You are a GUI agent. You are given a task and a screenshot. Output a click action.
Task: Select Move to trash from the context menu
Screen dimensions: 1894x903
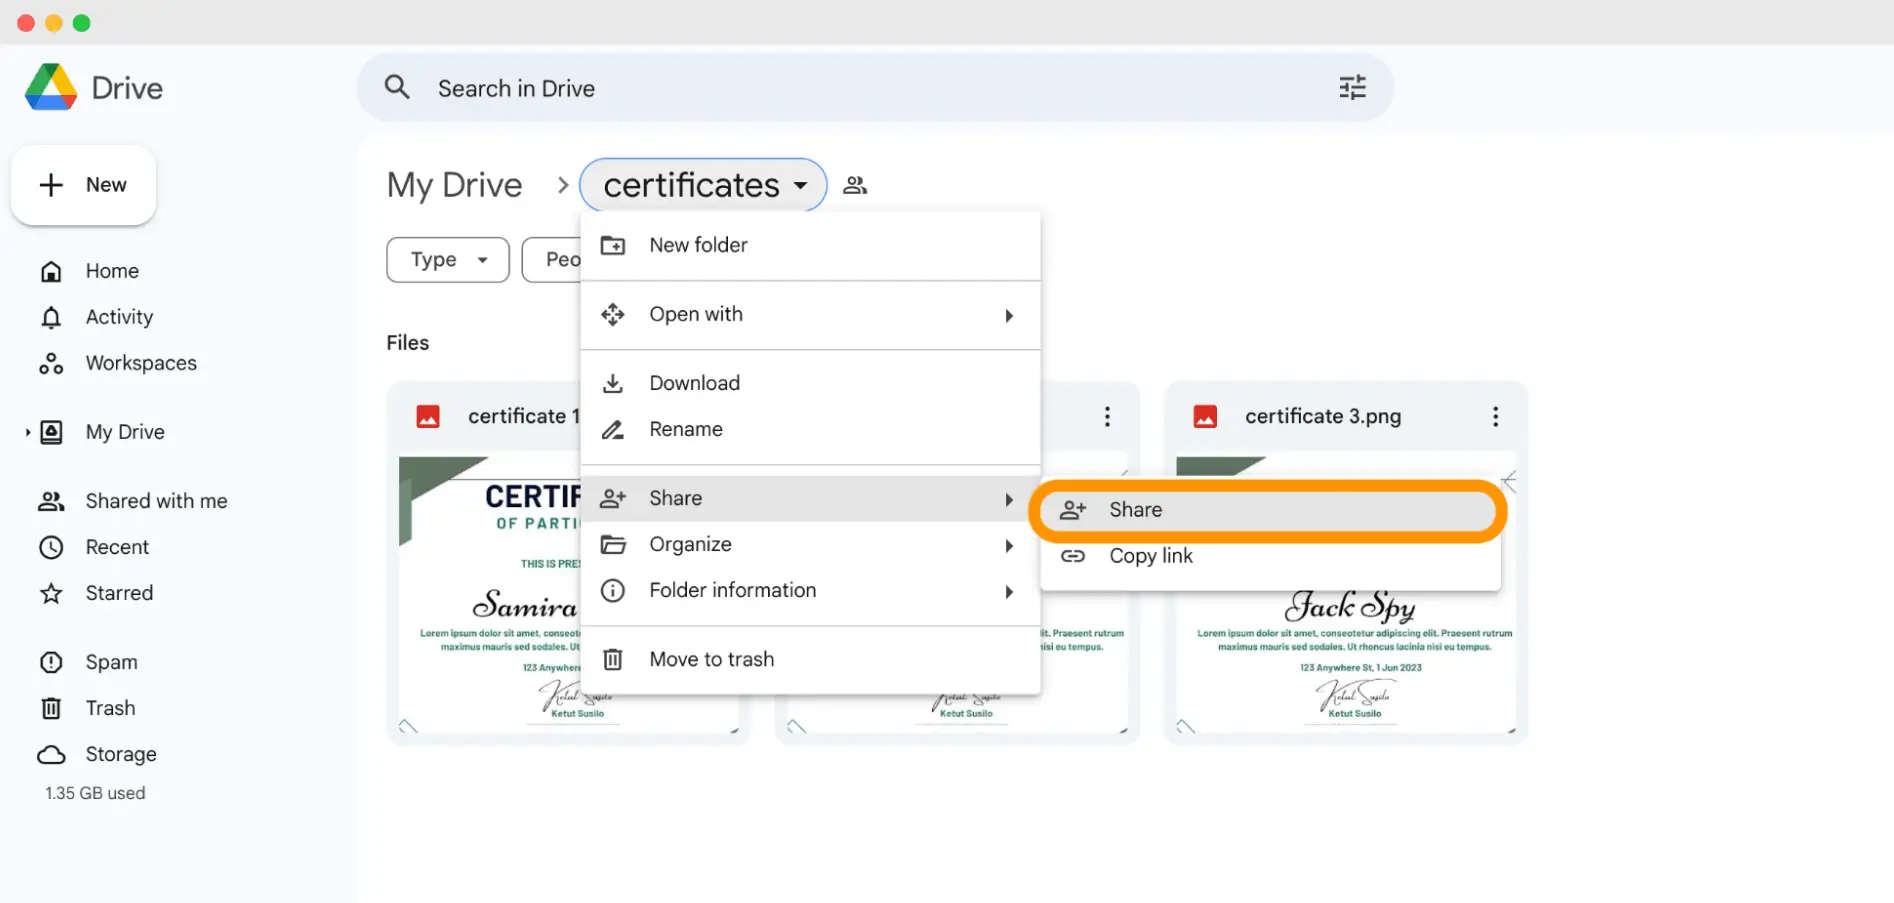[712, 658]
